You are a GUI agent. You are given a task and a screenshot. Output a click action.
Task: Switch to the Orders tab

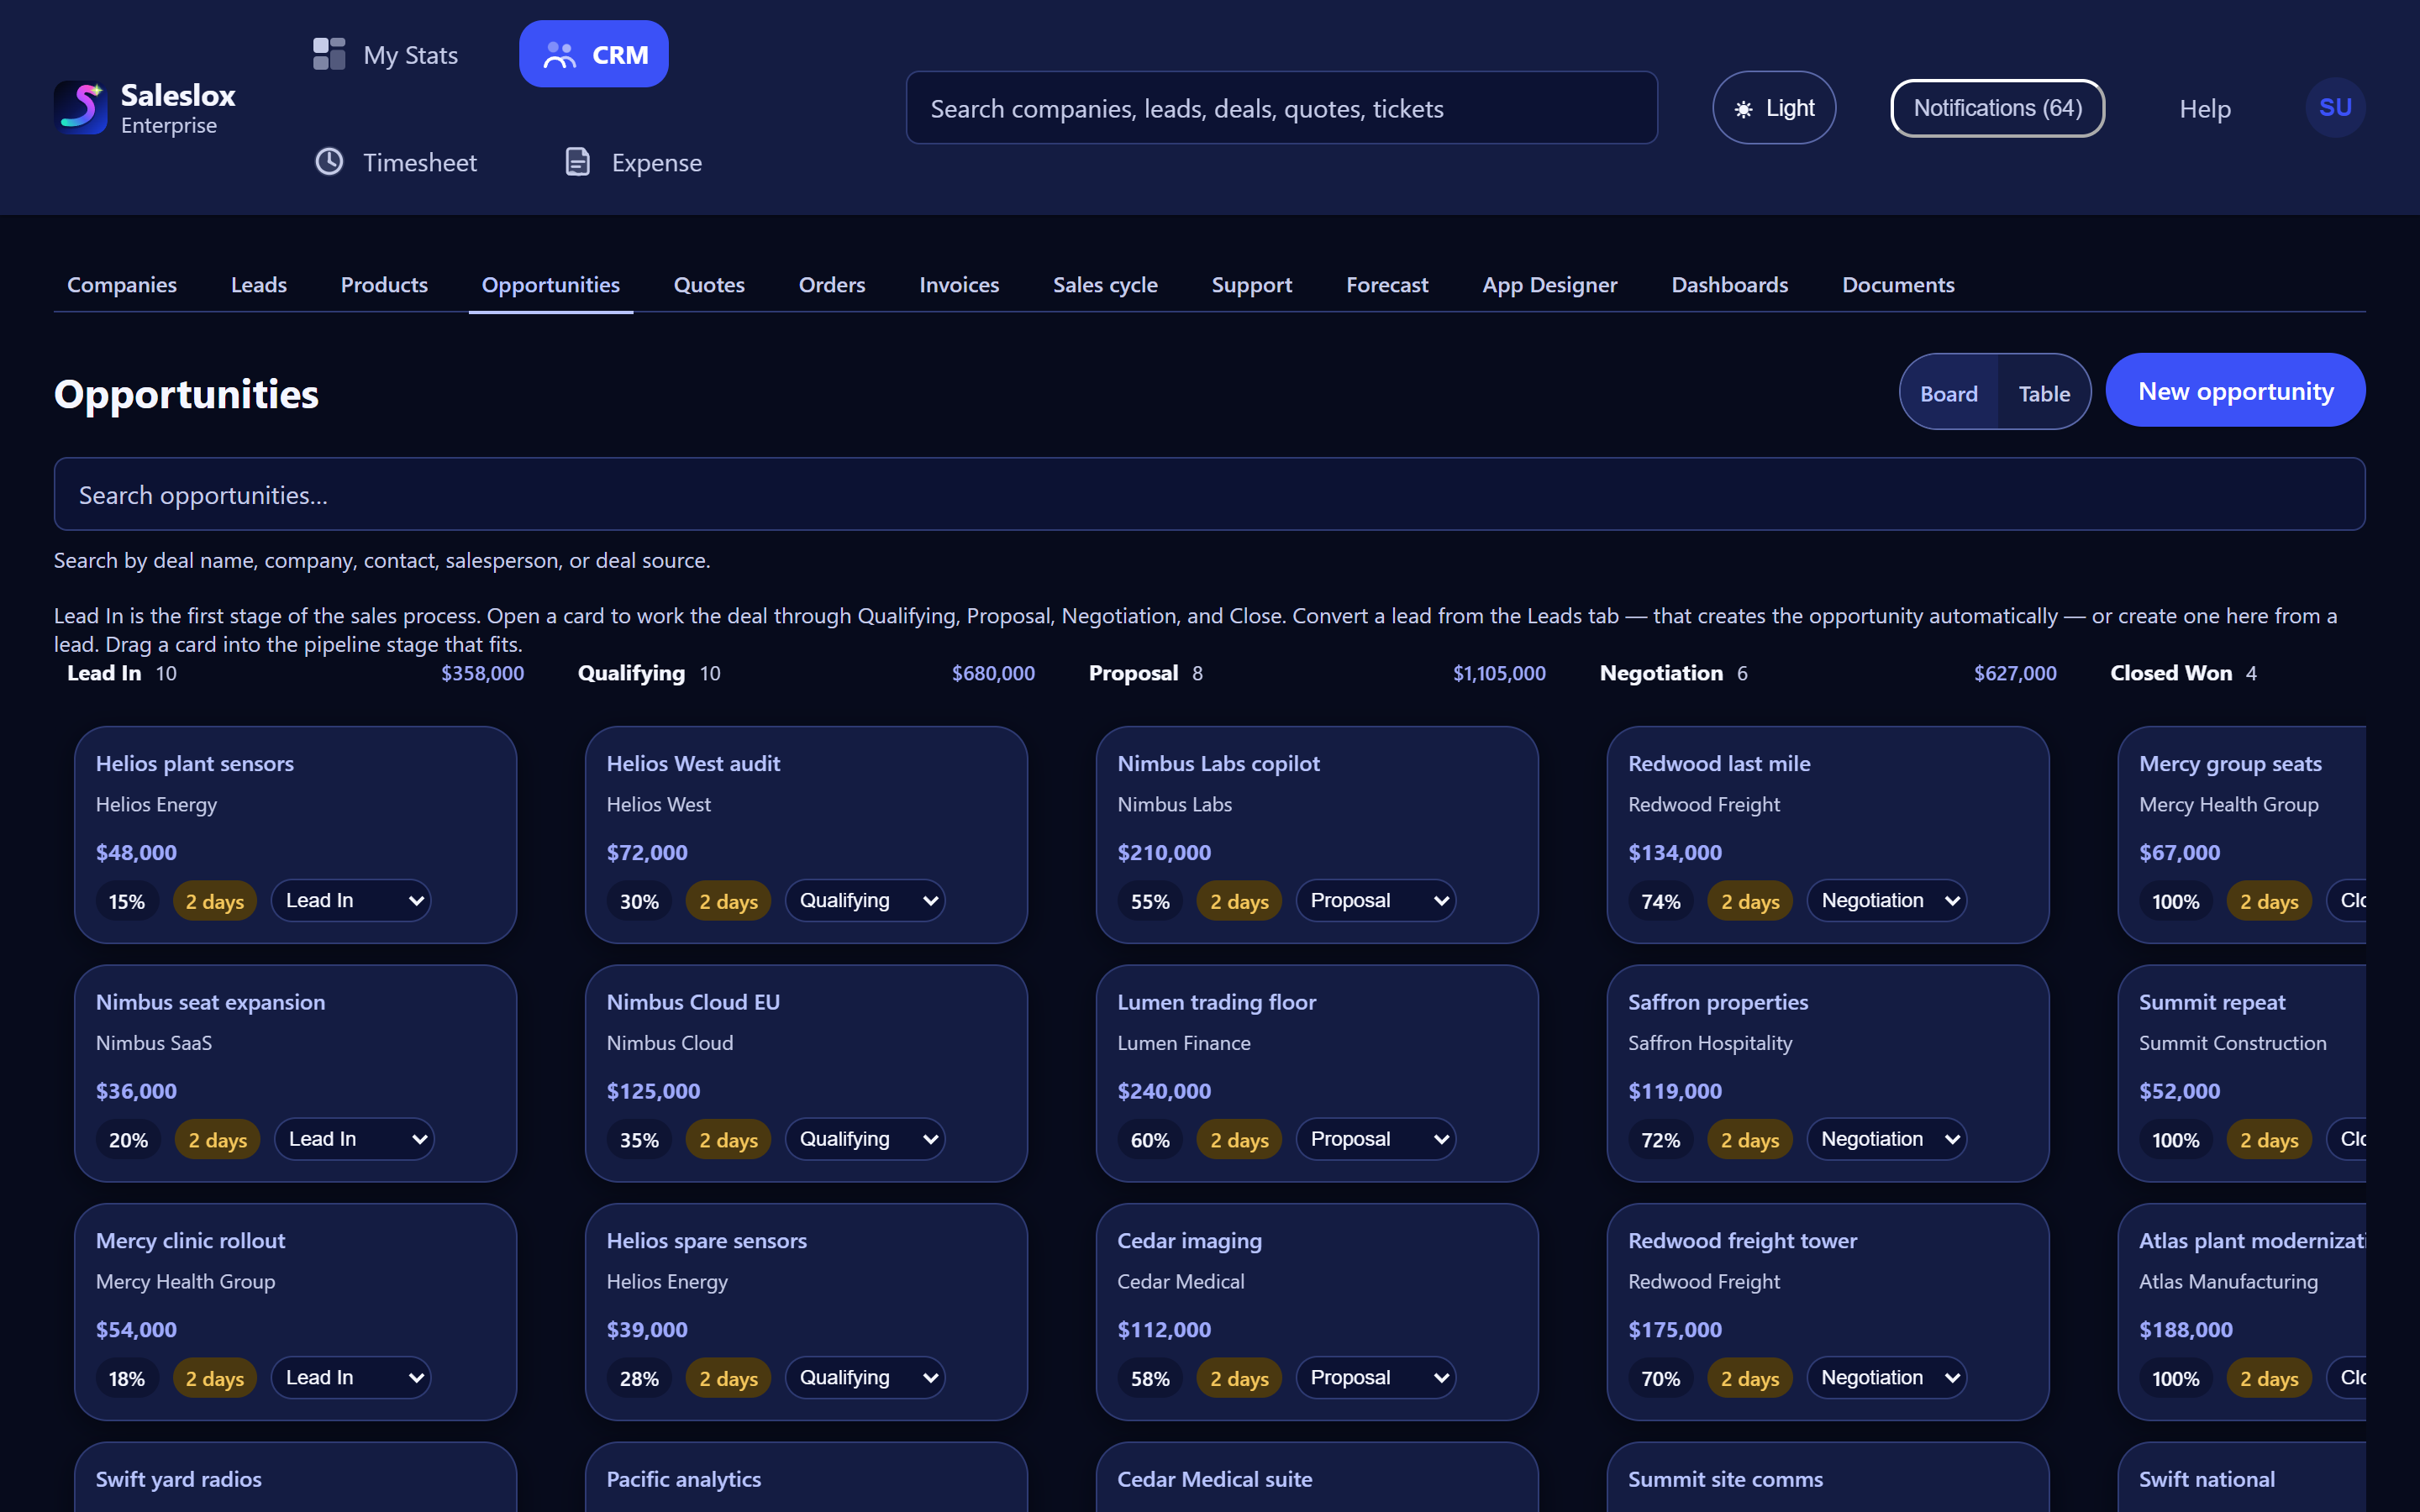pos(832,285)
